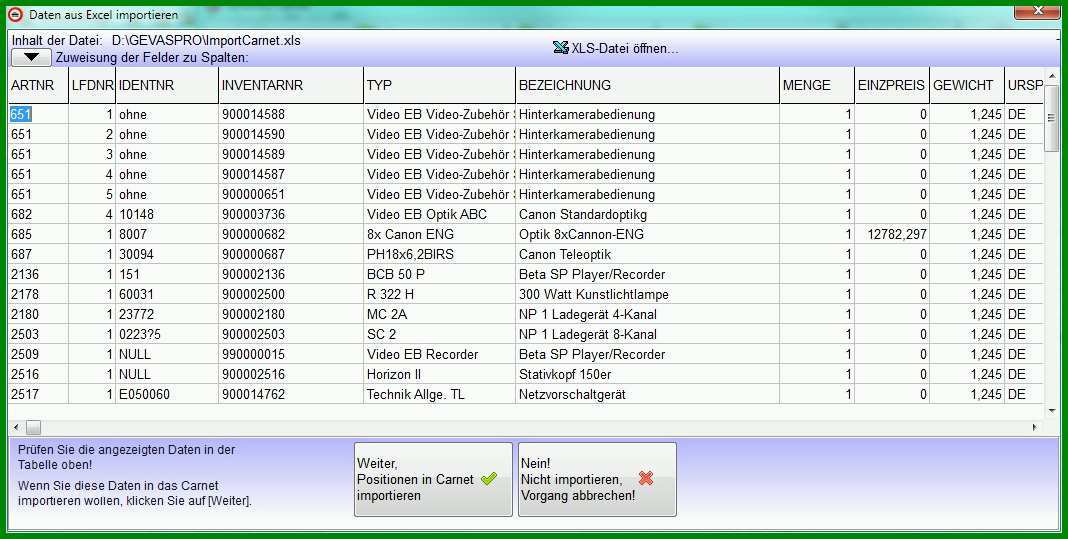The width and height of the screenshot is (1068, 539).
Task: Click Nein! Nicht importieren, Vorgang abbrechen button
Action: click(597, 479)
